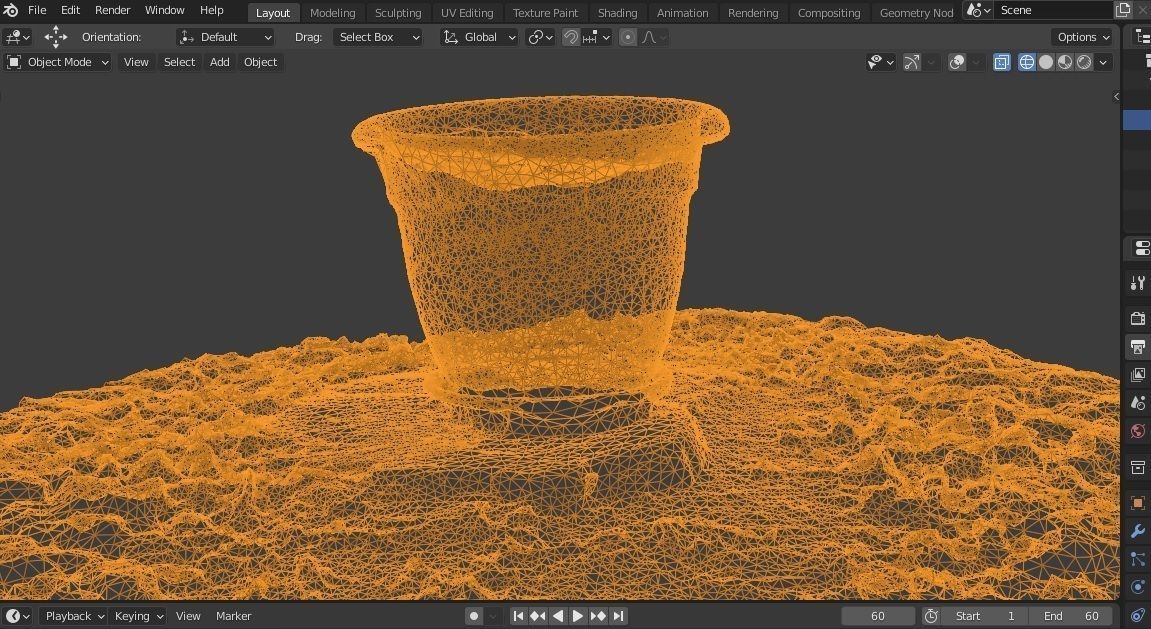Open the viewport Add menu
1151x629 pixels.
point(219,62)
